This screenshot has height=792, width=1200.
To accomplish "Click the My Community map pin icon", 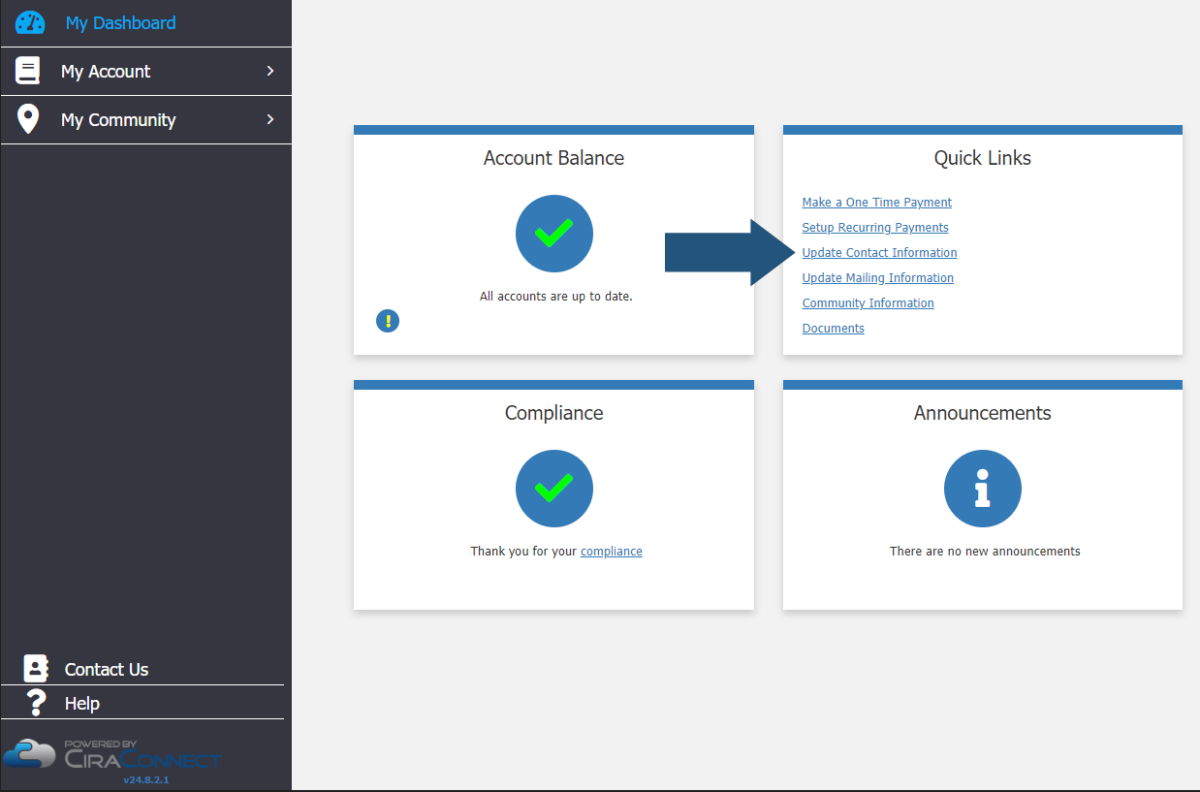I will click(28, 119).
